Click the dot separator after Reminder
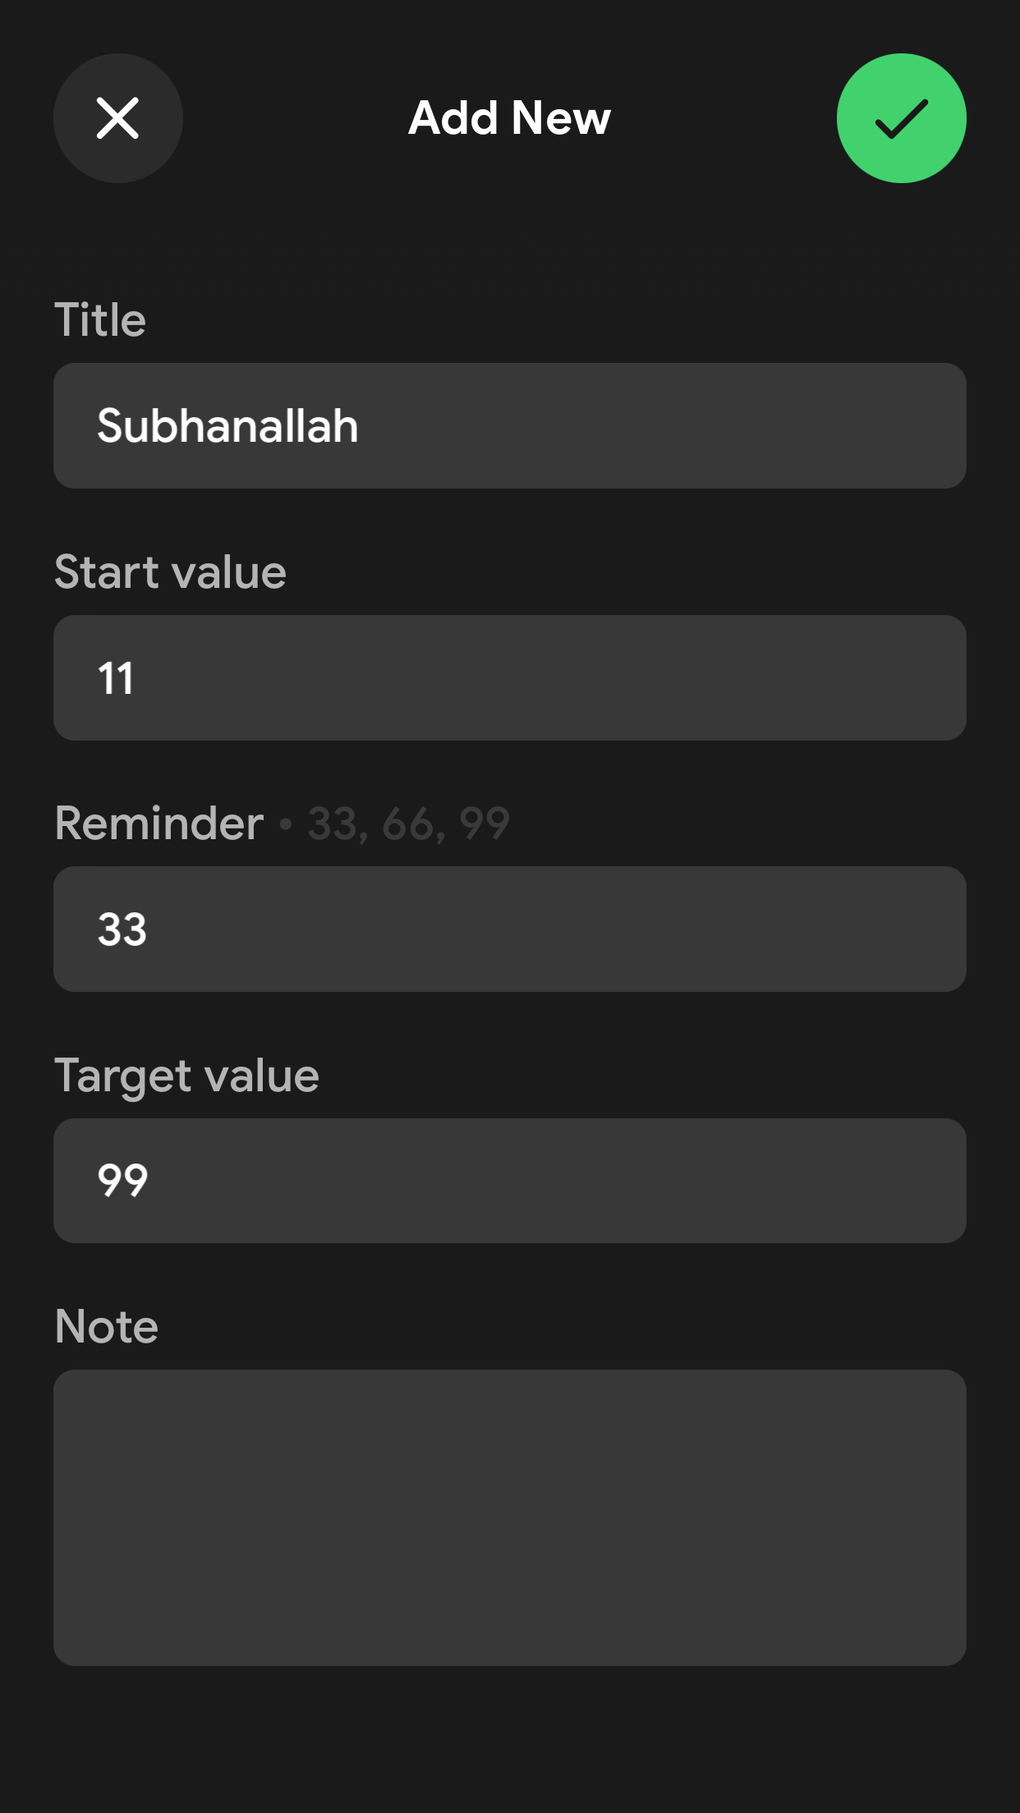Screen dimensions: 1020x1813 (286, 824)
